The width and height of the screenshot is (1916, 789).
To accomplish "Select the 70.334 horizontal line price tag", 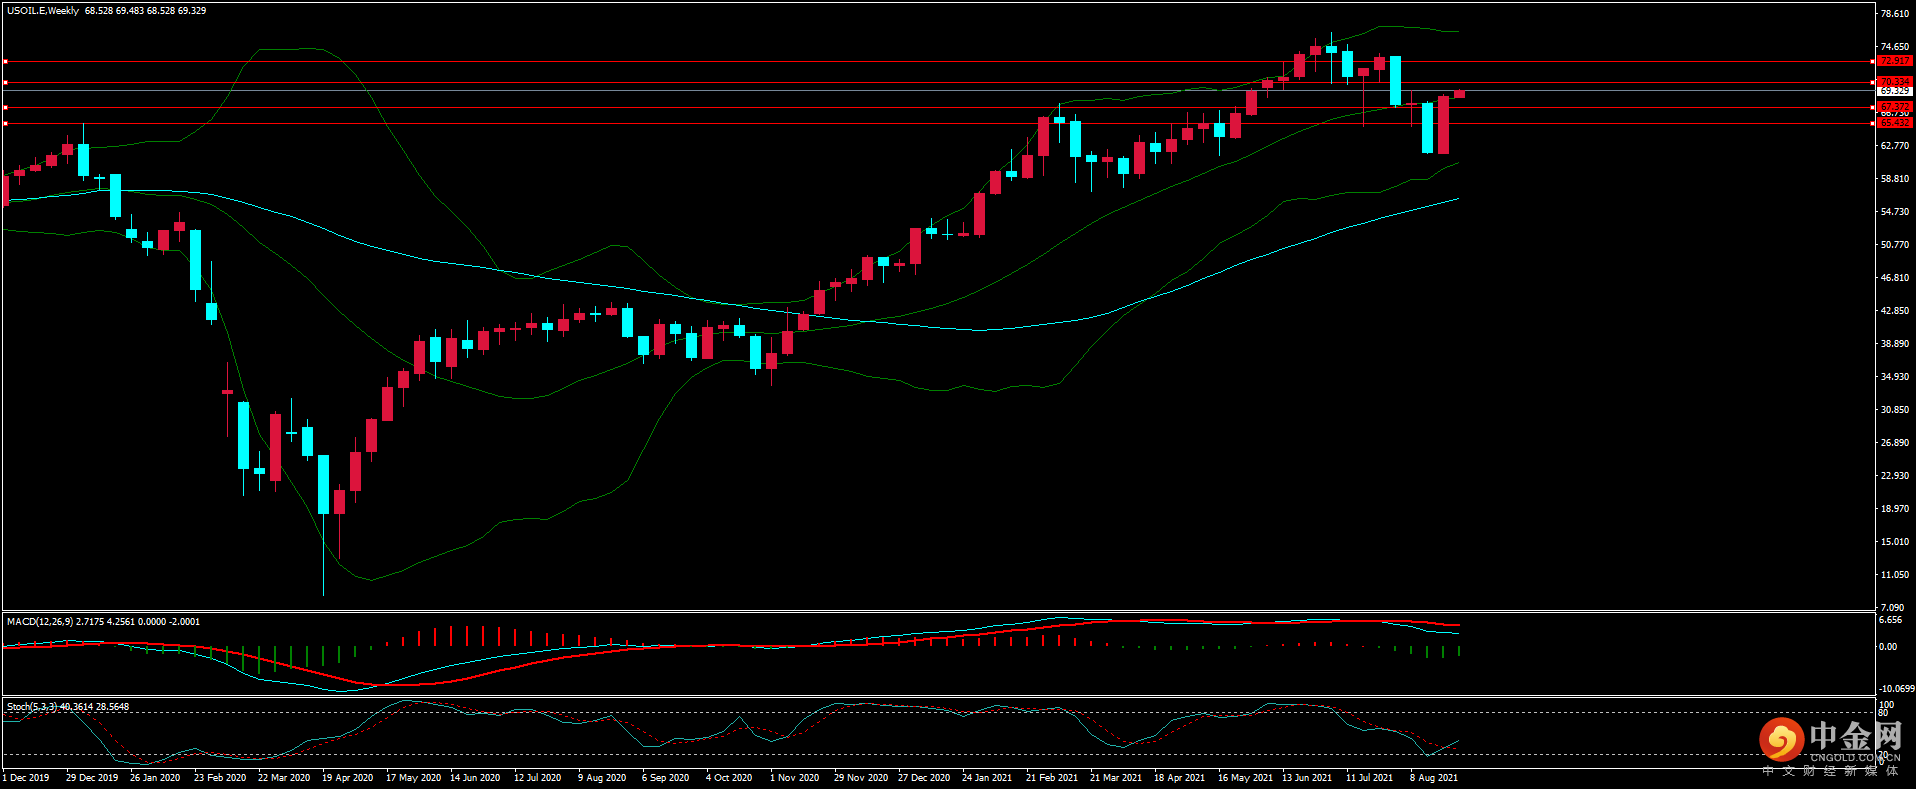I will (x=1894, y=82).
